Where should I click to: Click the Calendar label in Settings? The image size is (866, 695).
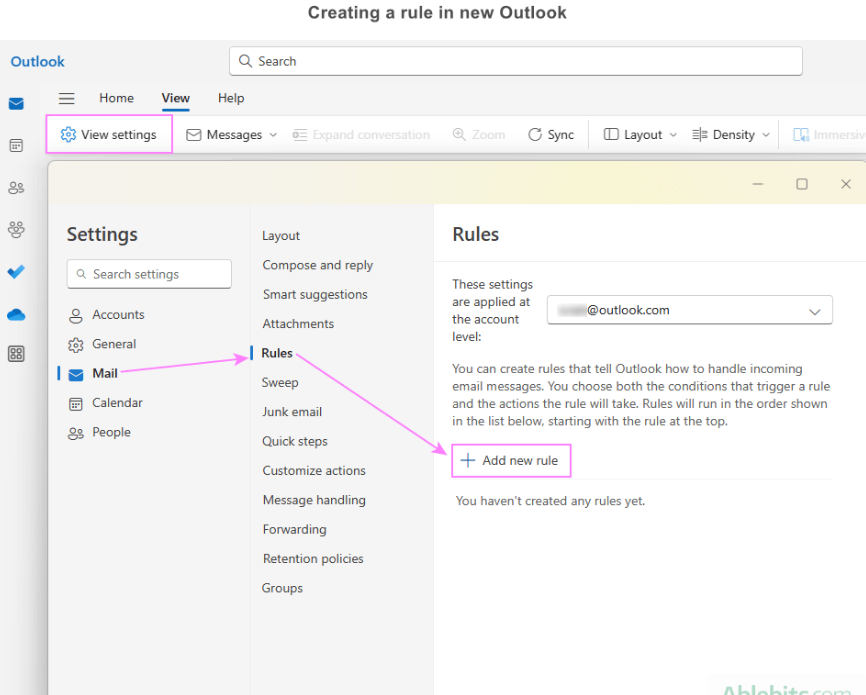(117, 403)
